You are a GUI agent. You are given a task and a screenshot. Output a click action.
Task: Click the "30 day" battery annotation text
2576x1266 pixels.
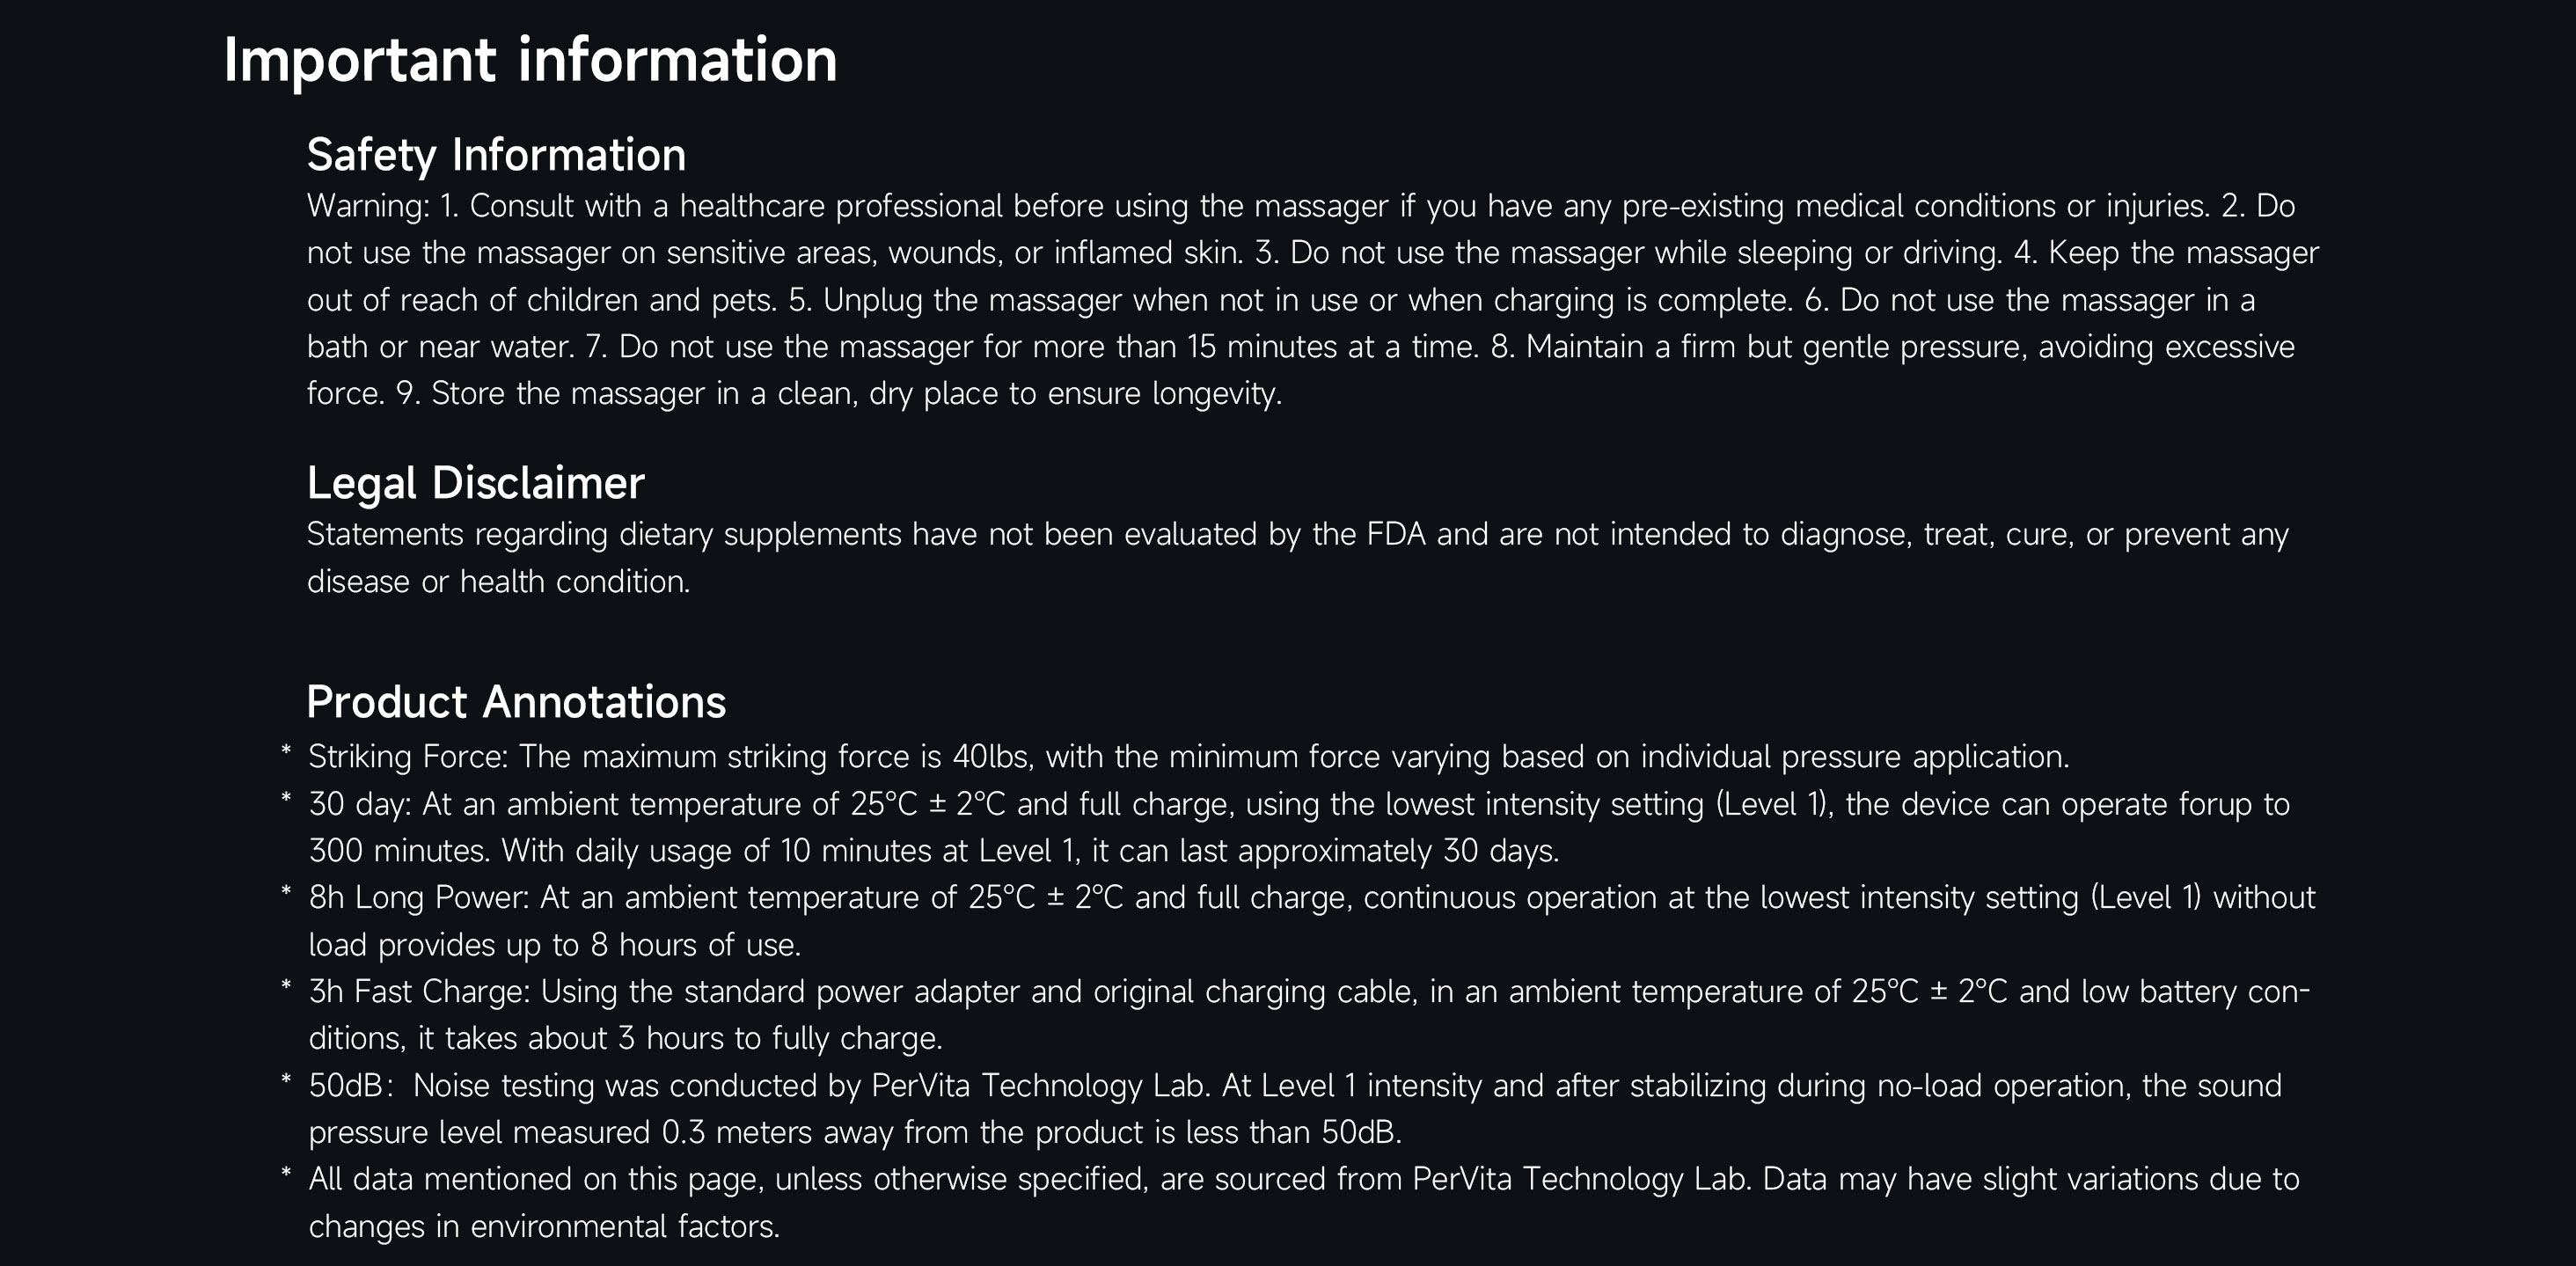click(x=1298, y=827)
